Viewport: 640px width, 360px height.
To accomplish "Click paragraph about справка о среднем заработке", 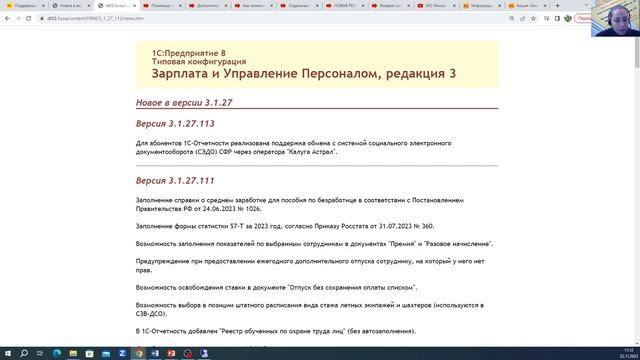I will [300, 204].
